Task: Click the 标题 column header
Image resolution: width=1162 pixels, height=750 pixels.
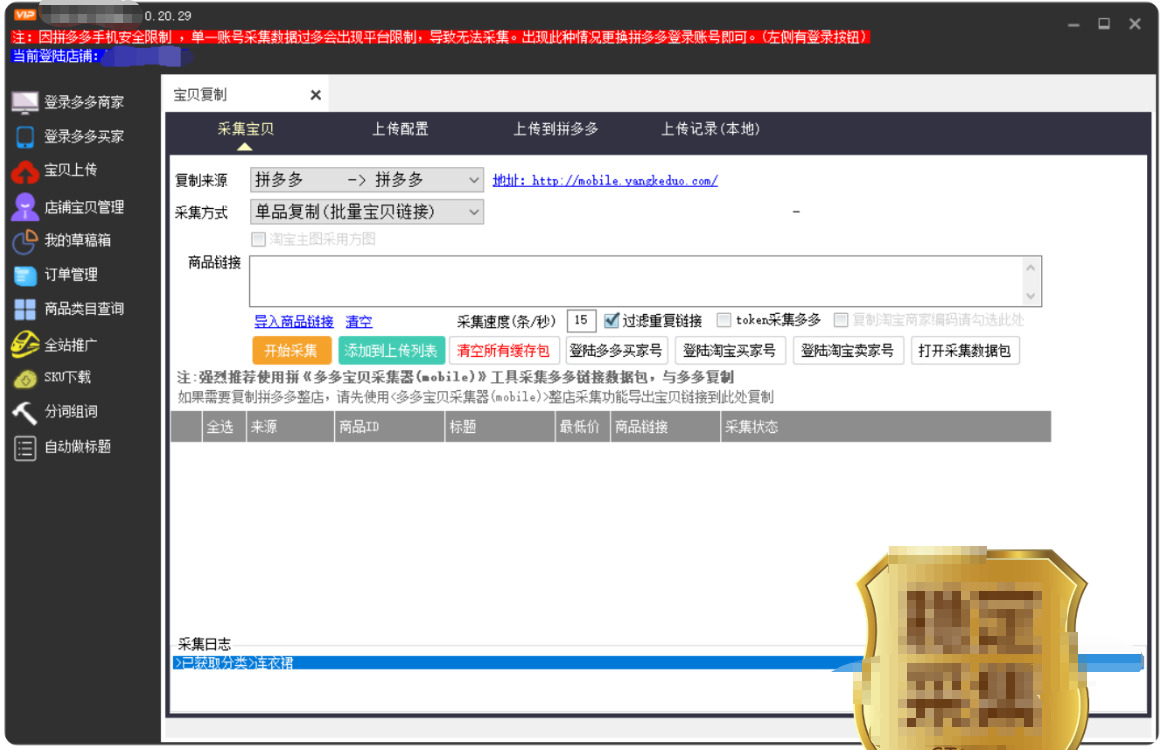Action: 500,427
